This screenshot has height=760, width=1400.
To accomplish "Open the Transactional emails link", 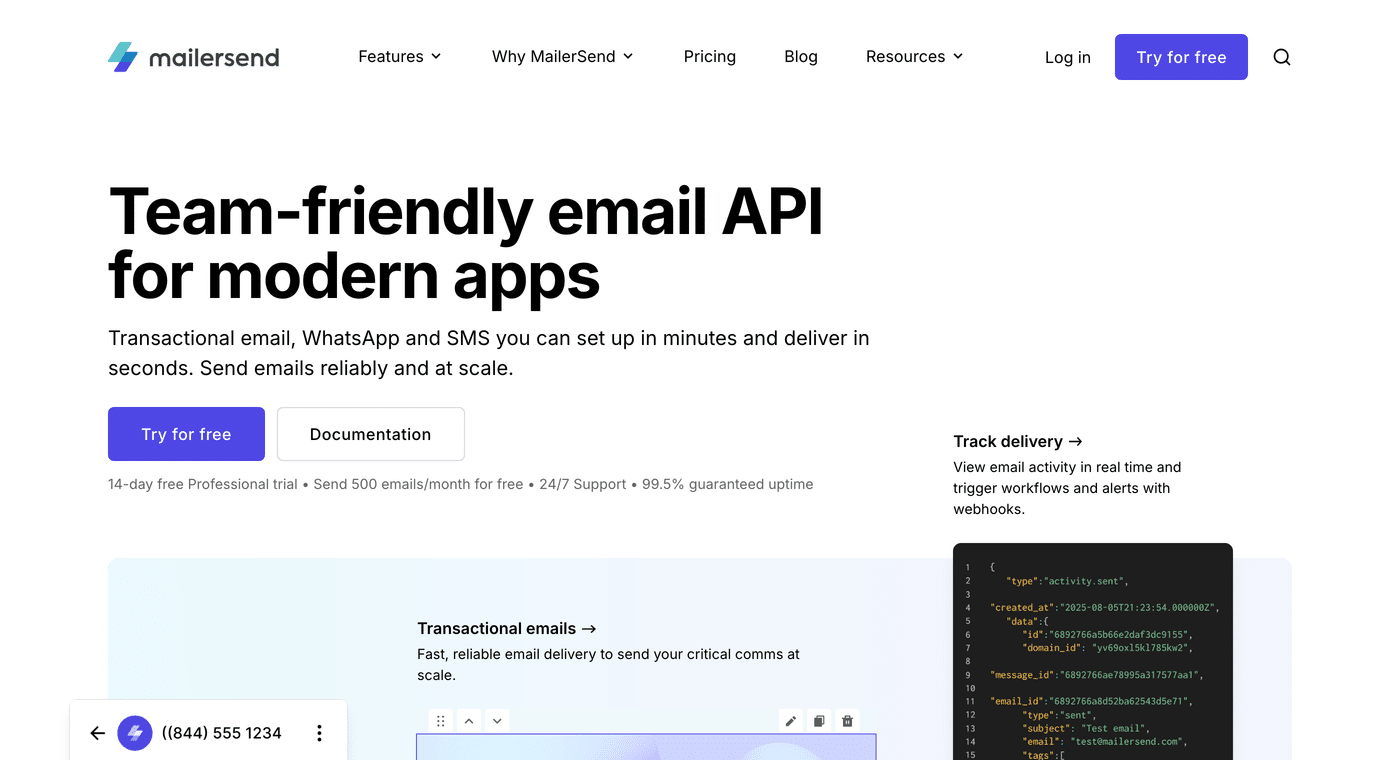I will click(507, 628).
